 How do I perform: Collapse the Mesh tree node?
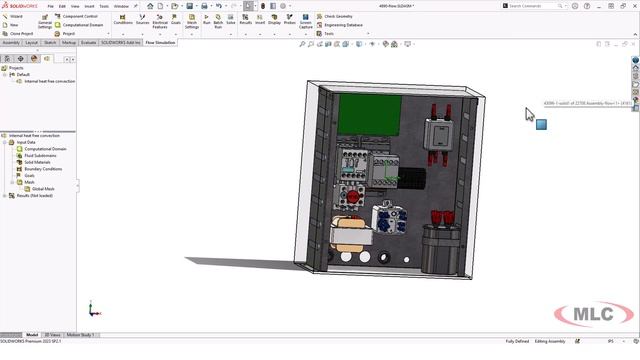(13, 182)
